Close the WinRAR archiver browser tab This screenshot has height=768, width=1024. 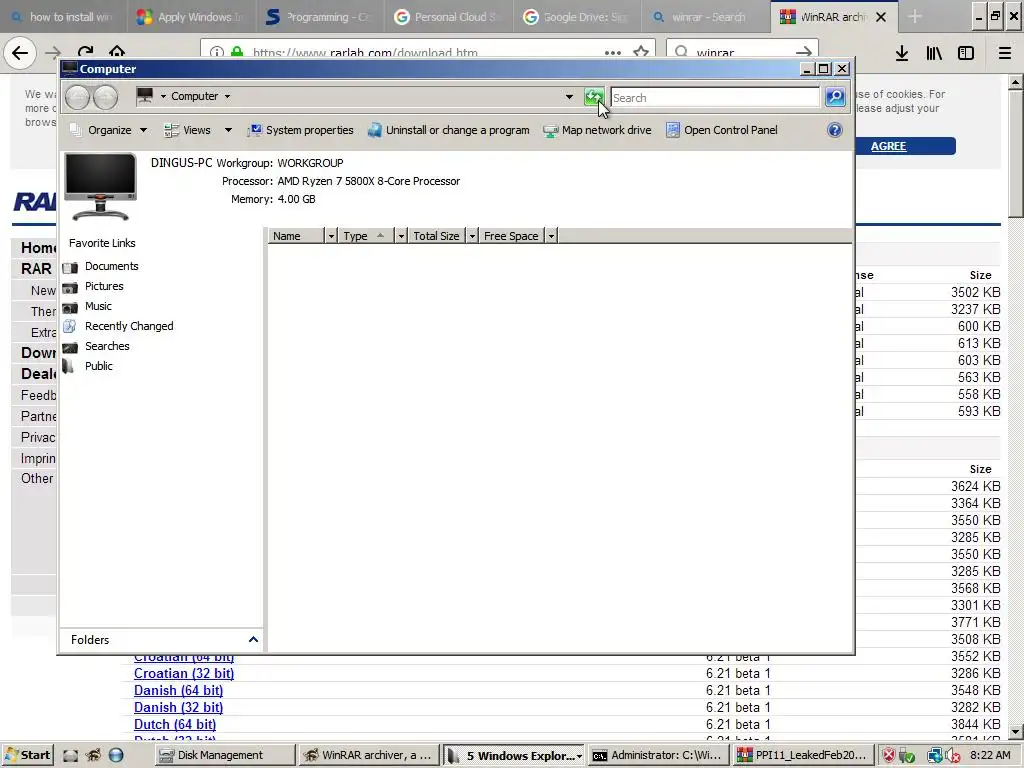pos(881,17)
